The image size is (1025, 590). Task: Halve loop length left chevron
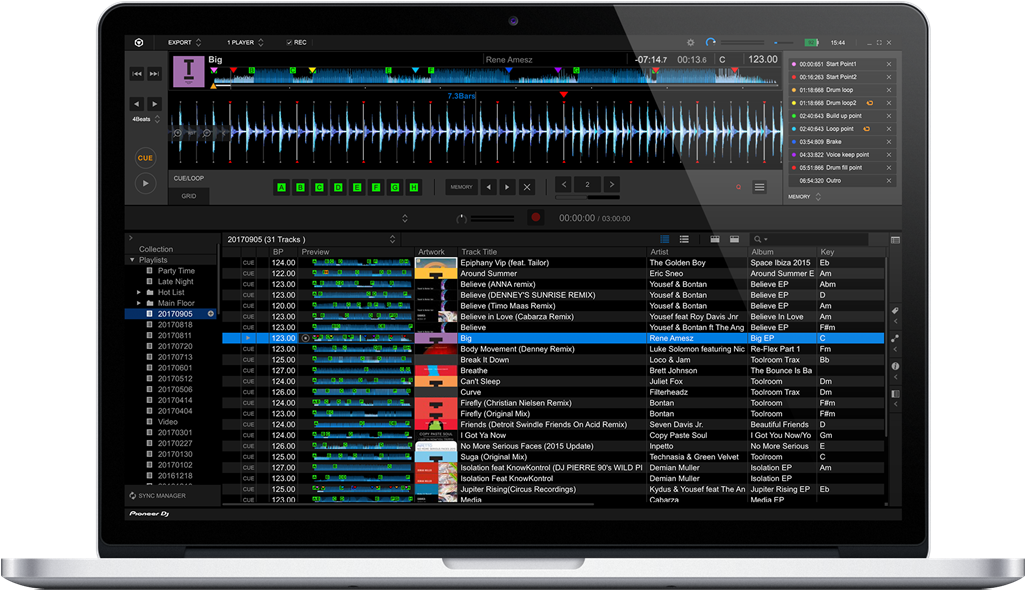click(564, 184)
